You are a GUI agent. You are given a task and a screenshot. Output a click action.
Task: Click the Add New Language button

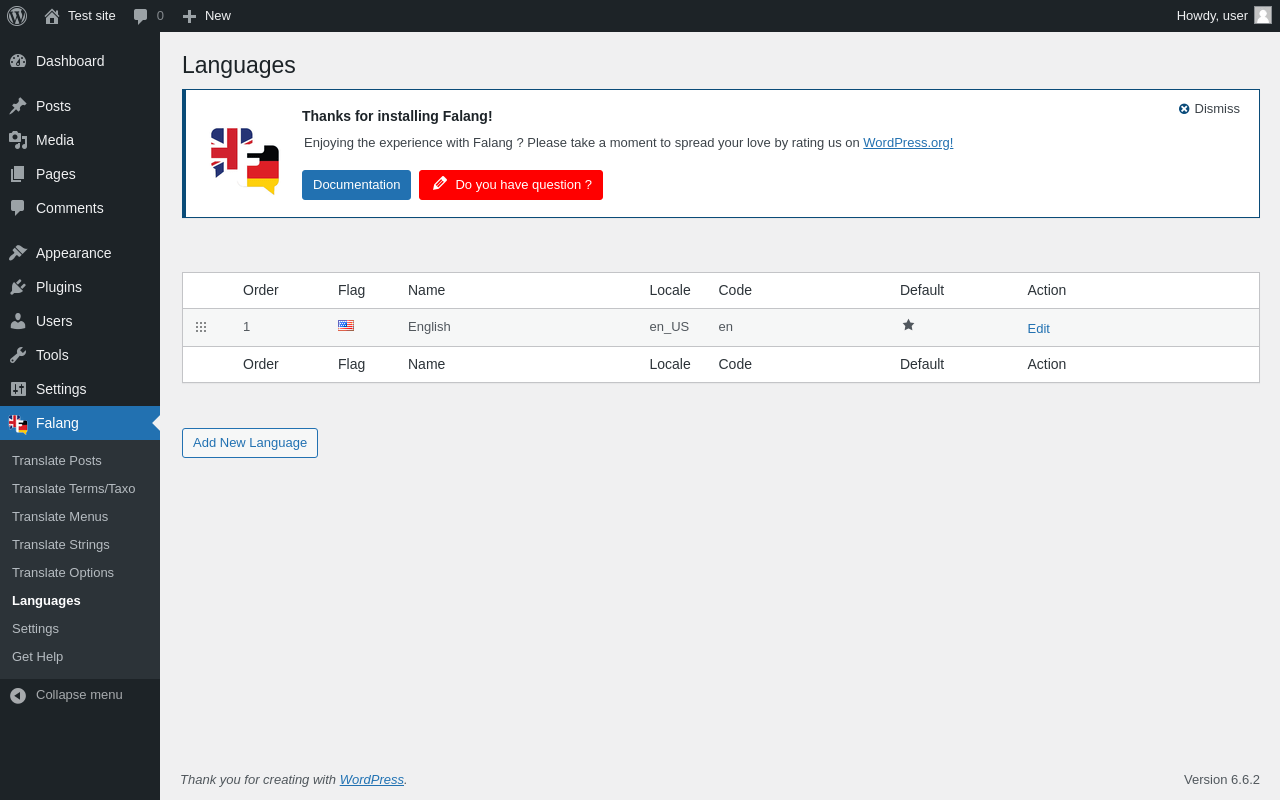pyautogui.click(x=250, y=443)
